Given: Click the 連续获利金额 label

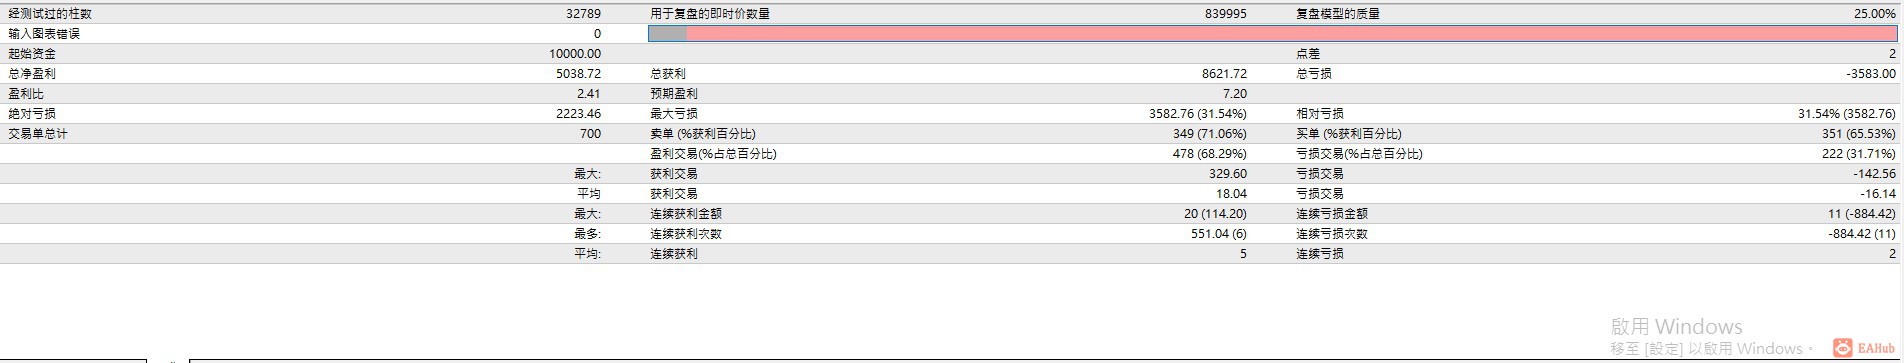Looking at the screenshot, I should pyautogui.click(x=686, y=214).
